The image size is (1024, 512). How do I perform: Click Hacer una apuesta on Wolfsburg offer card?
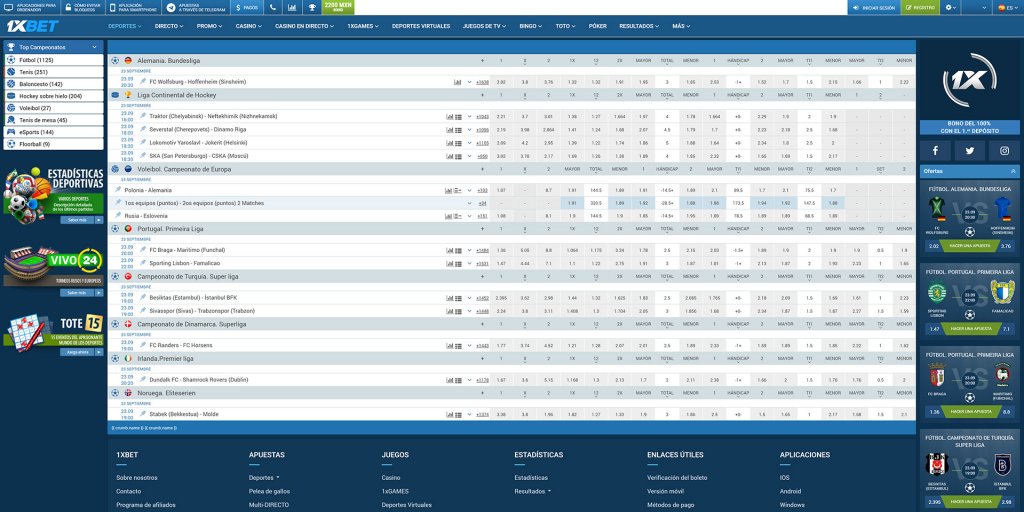(x=969, y=246)
